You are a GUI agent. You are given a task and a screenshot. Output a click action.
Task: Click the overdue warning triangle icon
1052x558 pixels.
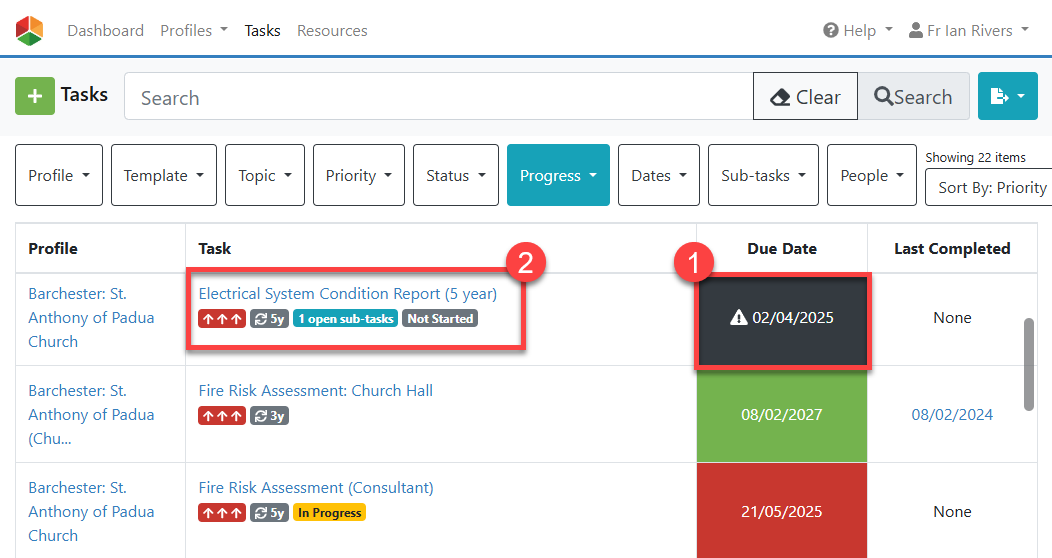pyautogui.click(x=739, y=318)
